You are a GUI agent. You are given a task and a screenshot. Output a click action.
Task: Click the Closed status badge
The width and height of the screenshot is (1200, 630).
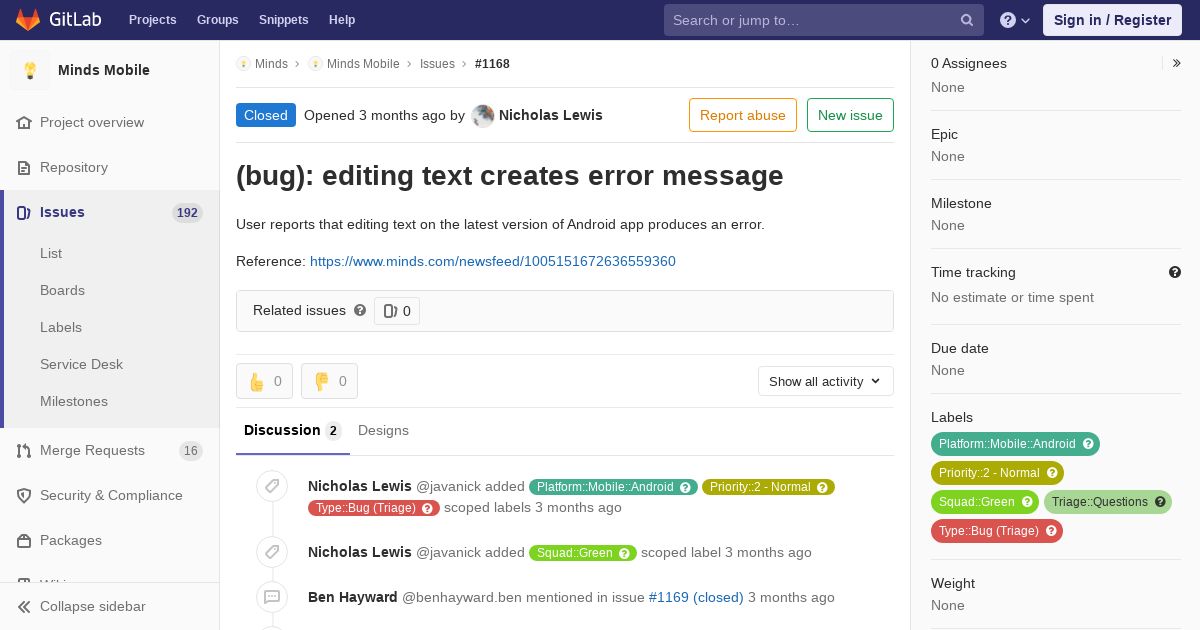coord(266,115)
